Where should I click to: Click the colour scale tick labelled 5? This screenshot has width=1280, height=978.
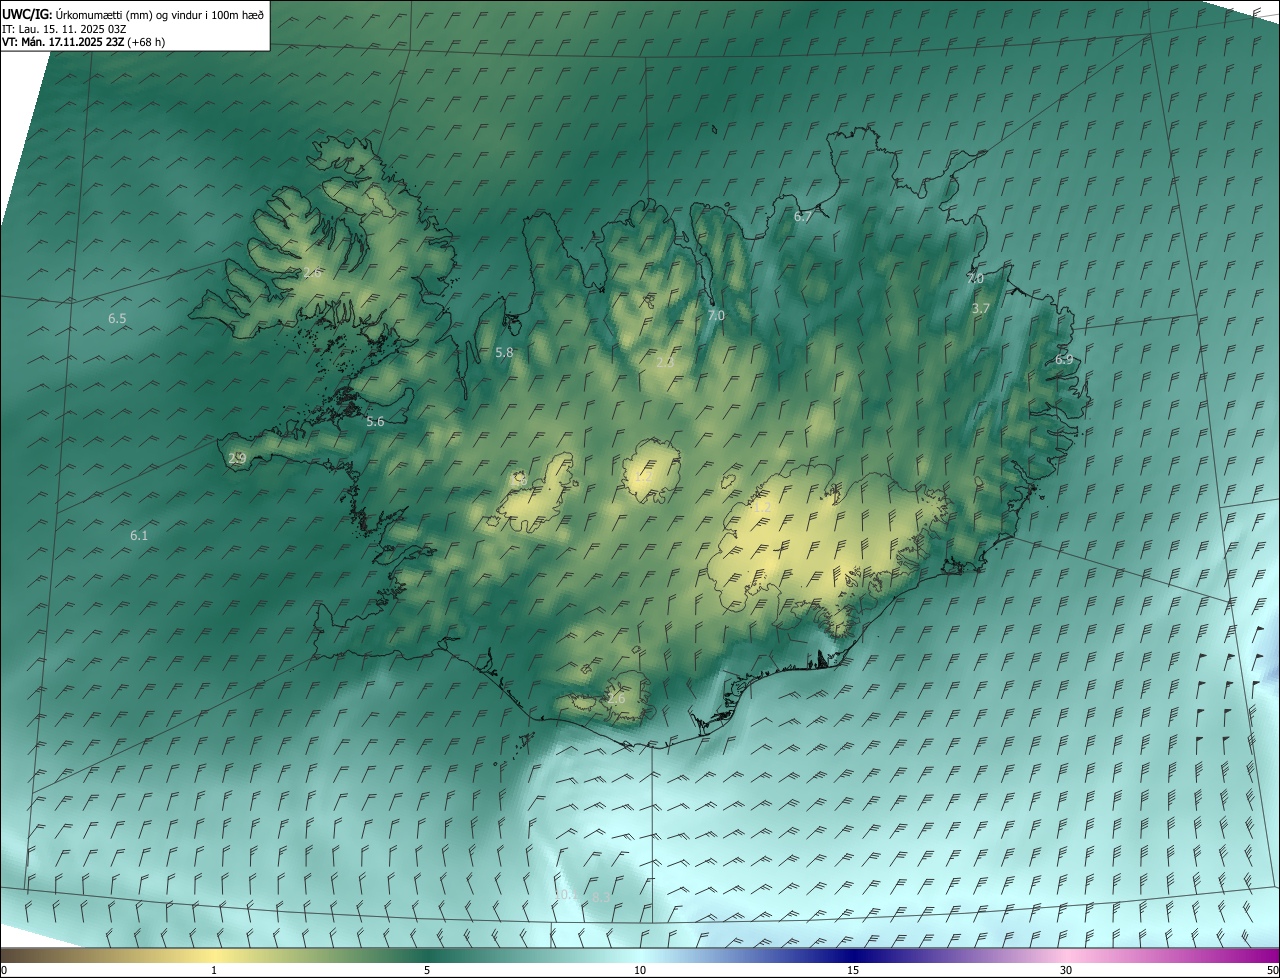[427, 970]
